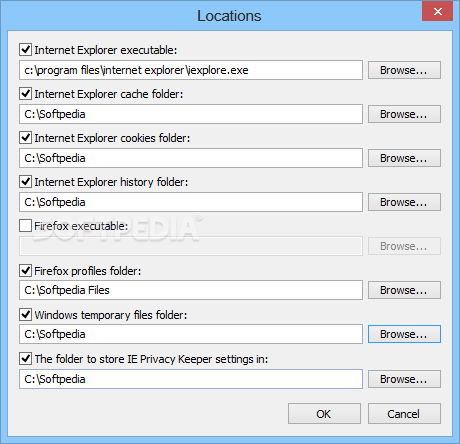Toggle IE Privacy Keeper settings folder checkbox

[26, 359]
